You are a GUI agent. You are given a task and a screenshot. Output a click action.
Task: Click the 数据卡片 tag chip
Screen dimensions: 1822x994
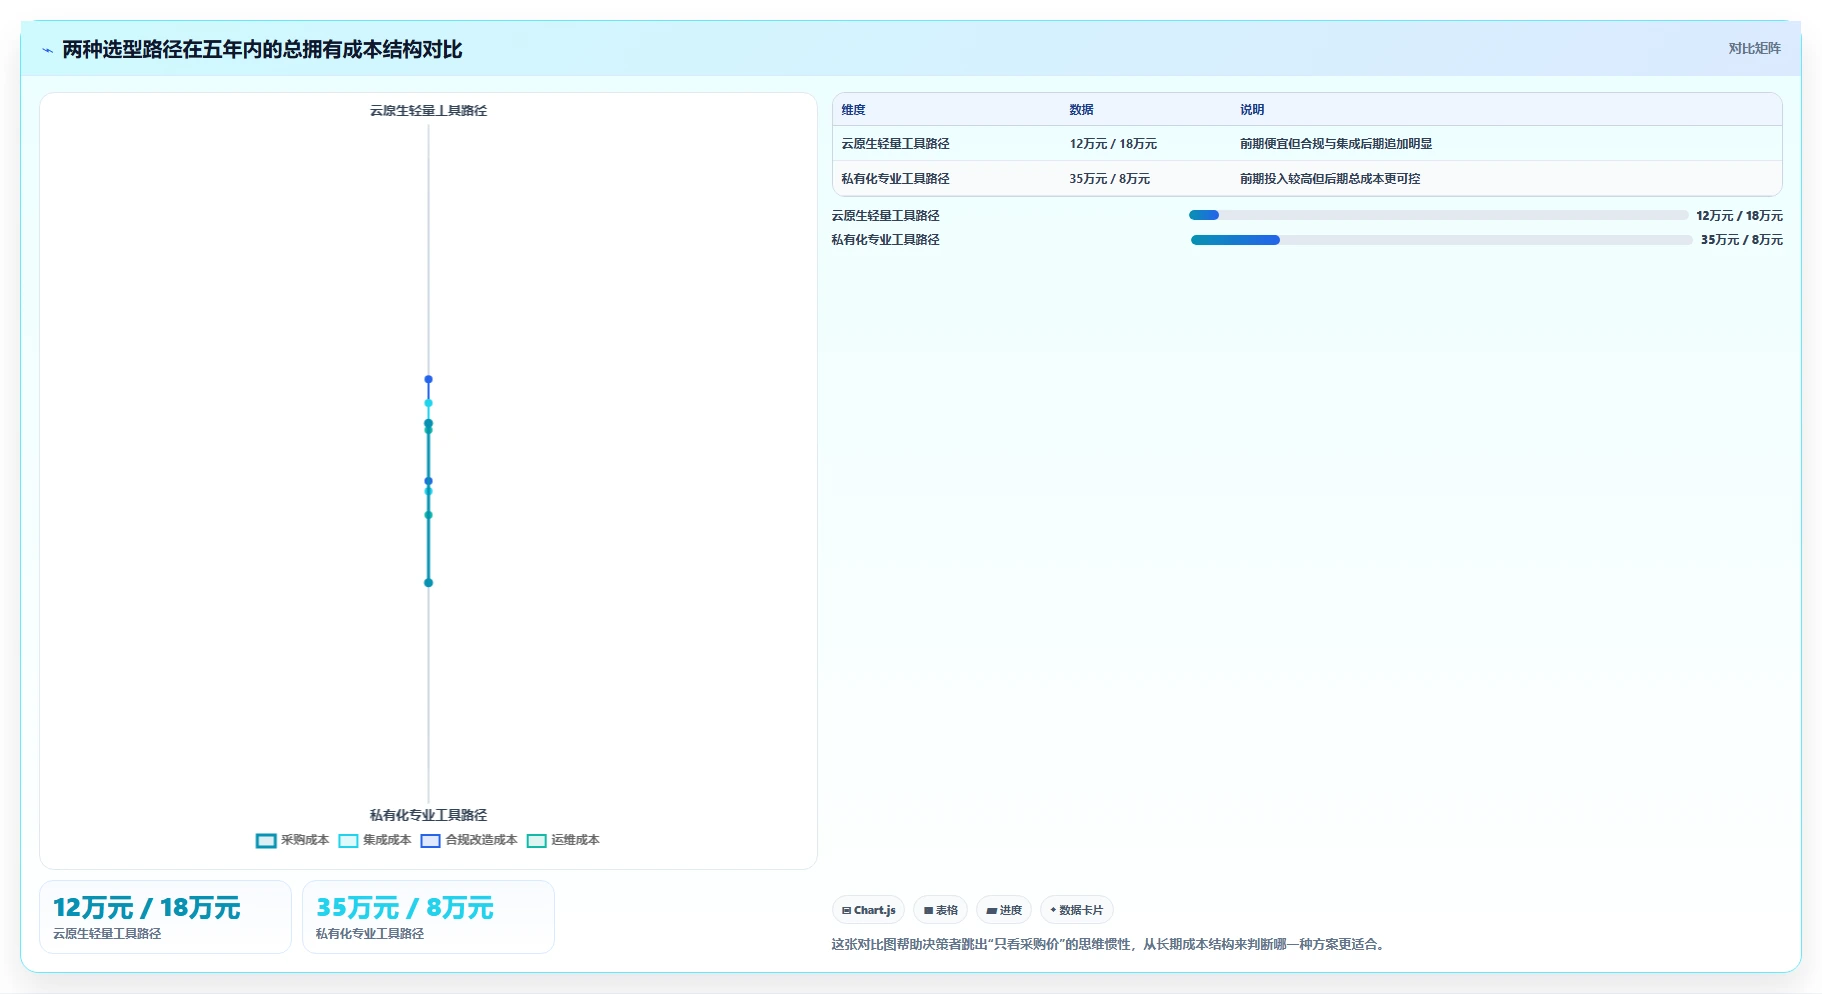click(1077, 910)
